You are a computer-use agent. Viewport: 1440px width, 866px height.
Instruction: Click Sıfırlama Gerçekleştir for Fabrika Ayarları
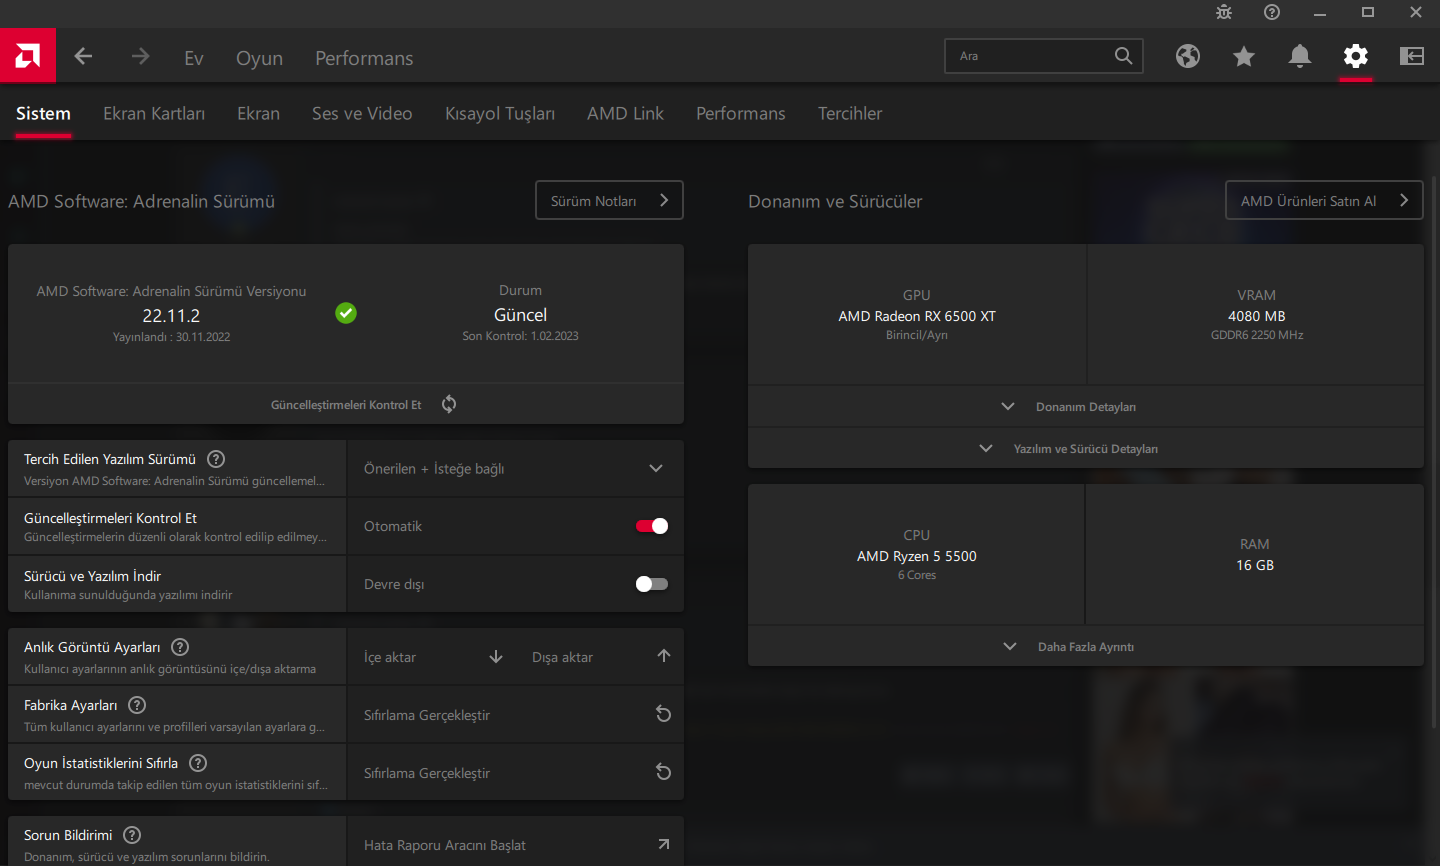pos(427,715)
